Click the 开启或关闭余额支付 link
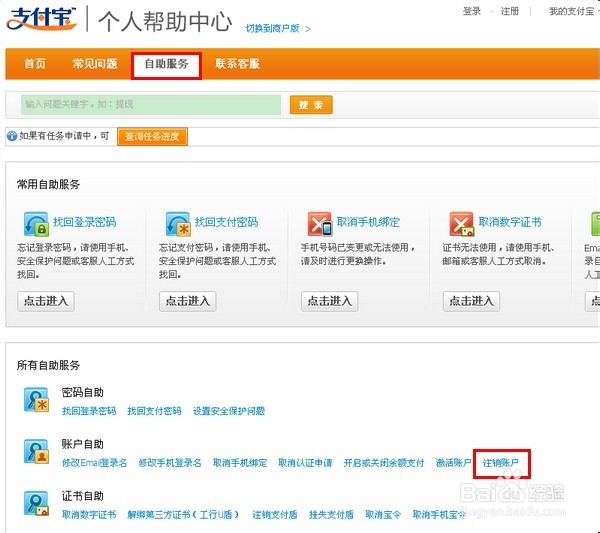Screen dimensions: 600x533 (384, 463)
